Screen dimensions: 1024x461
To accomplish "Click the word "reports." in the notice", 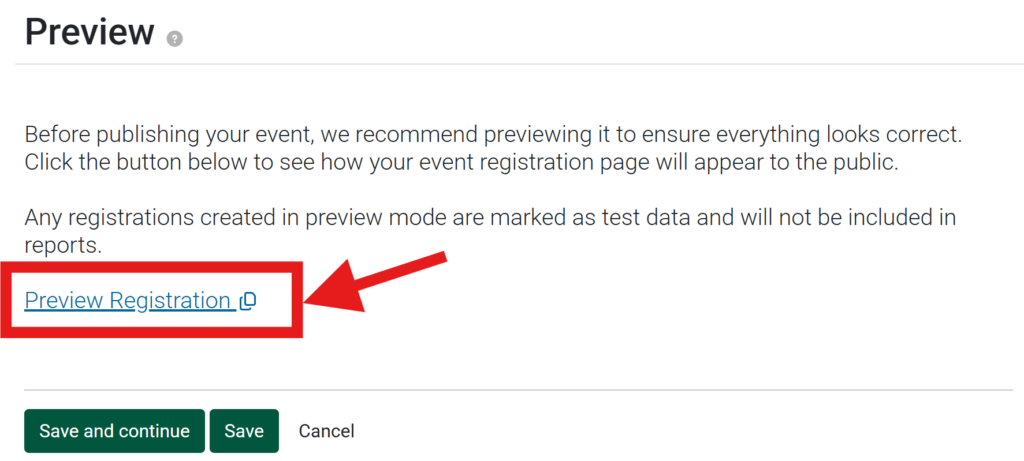I will (62, 244).
